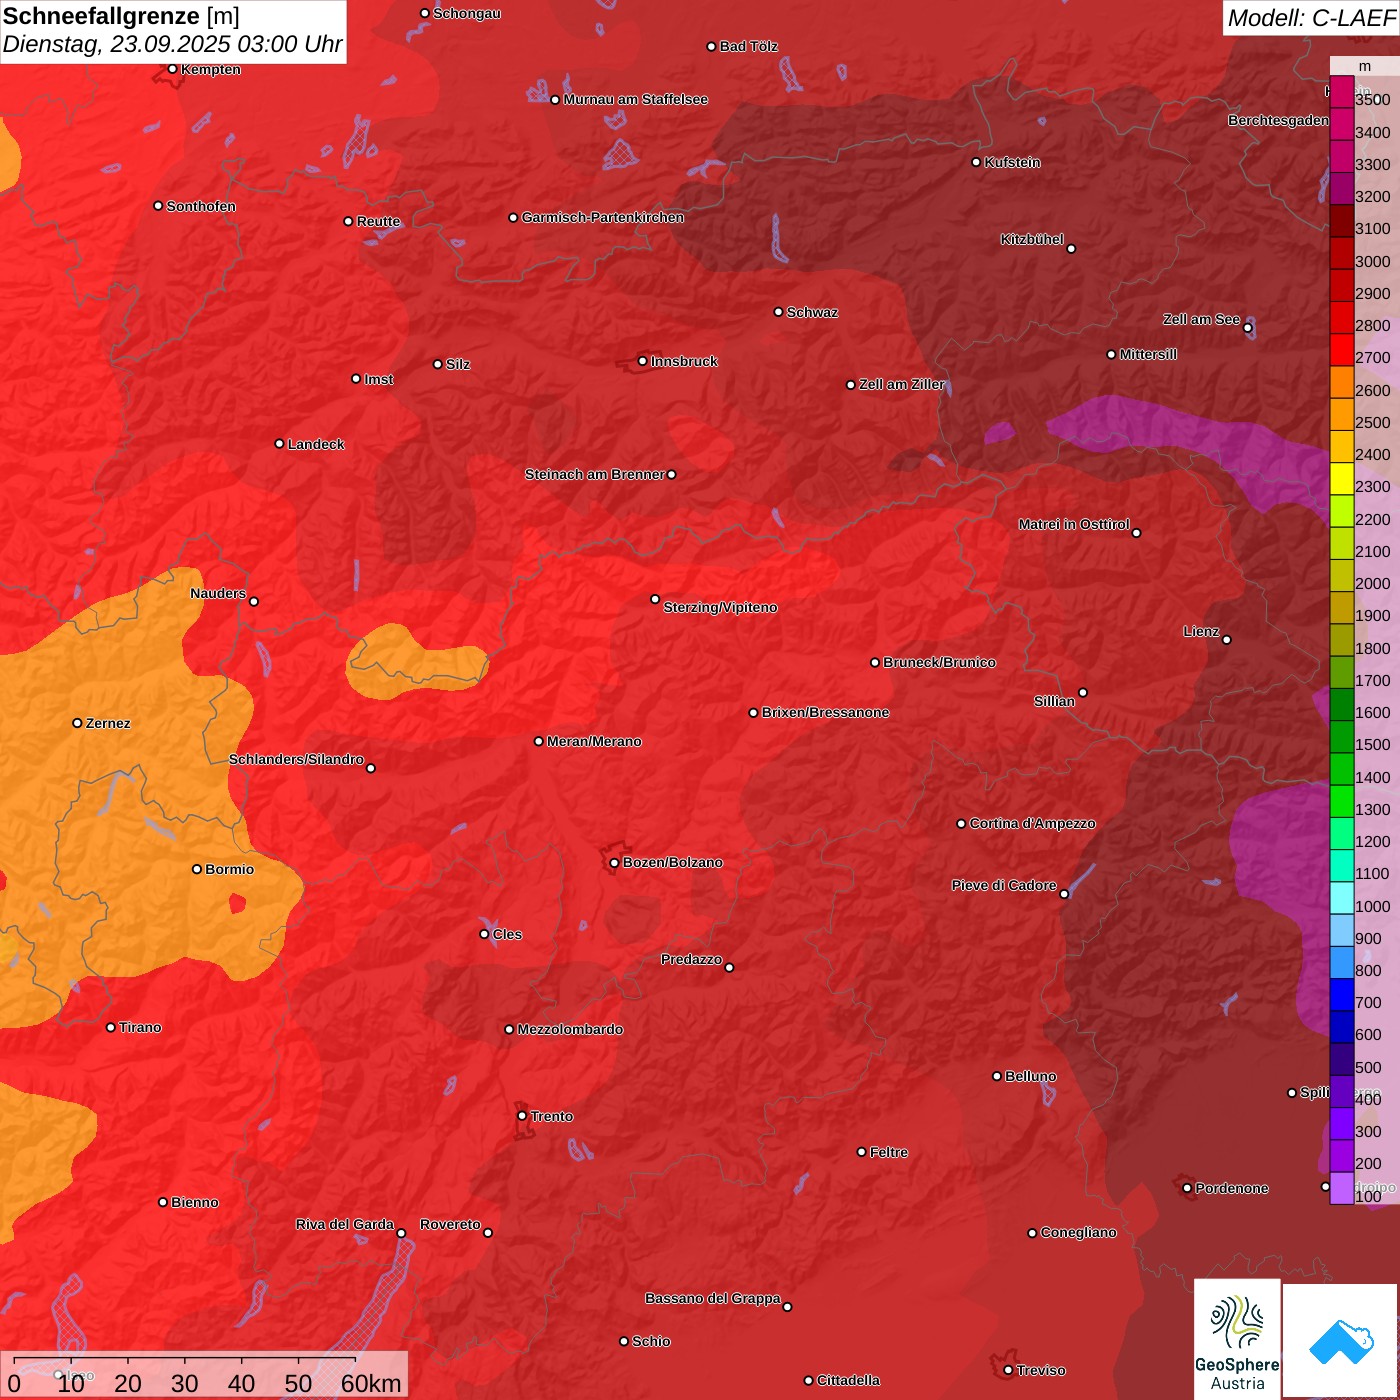Click the 'Schongau' label

(466, 13)
